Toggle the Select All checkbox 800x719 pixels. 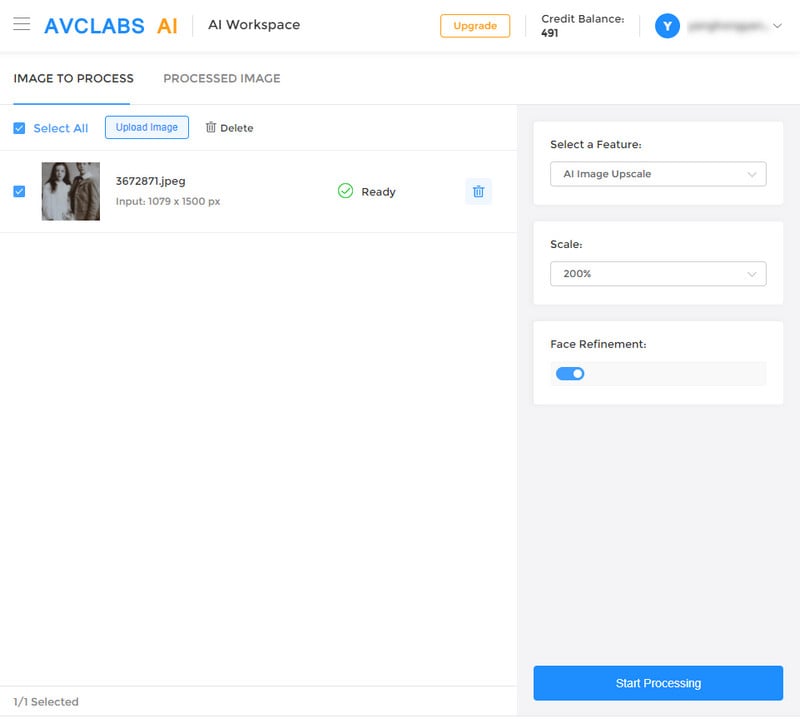tap(19, 128)
